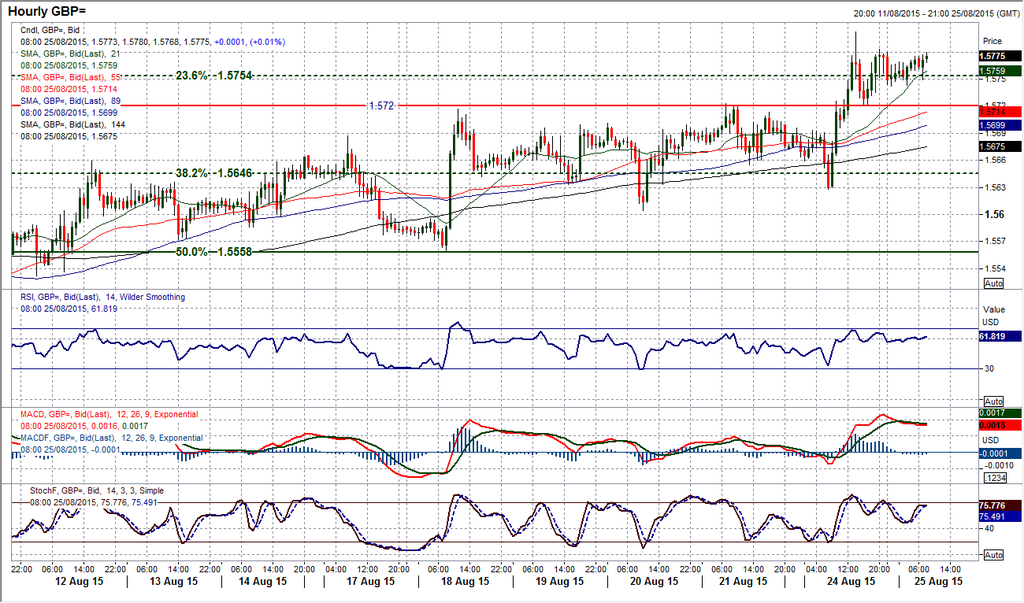Click the chart date range text at top right
The width and height of the screenshot is (1024, 603).
coord(936,13)
